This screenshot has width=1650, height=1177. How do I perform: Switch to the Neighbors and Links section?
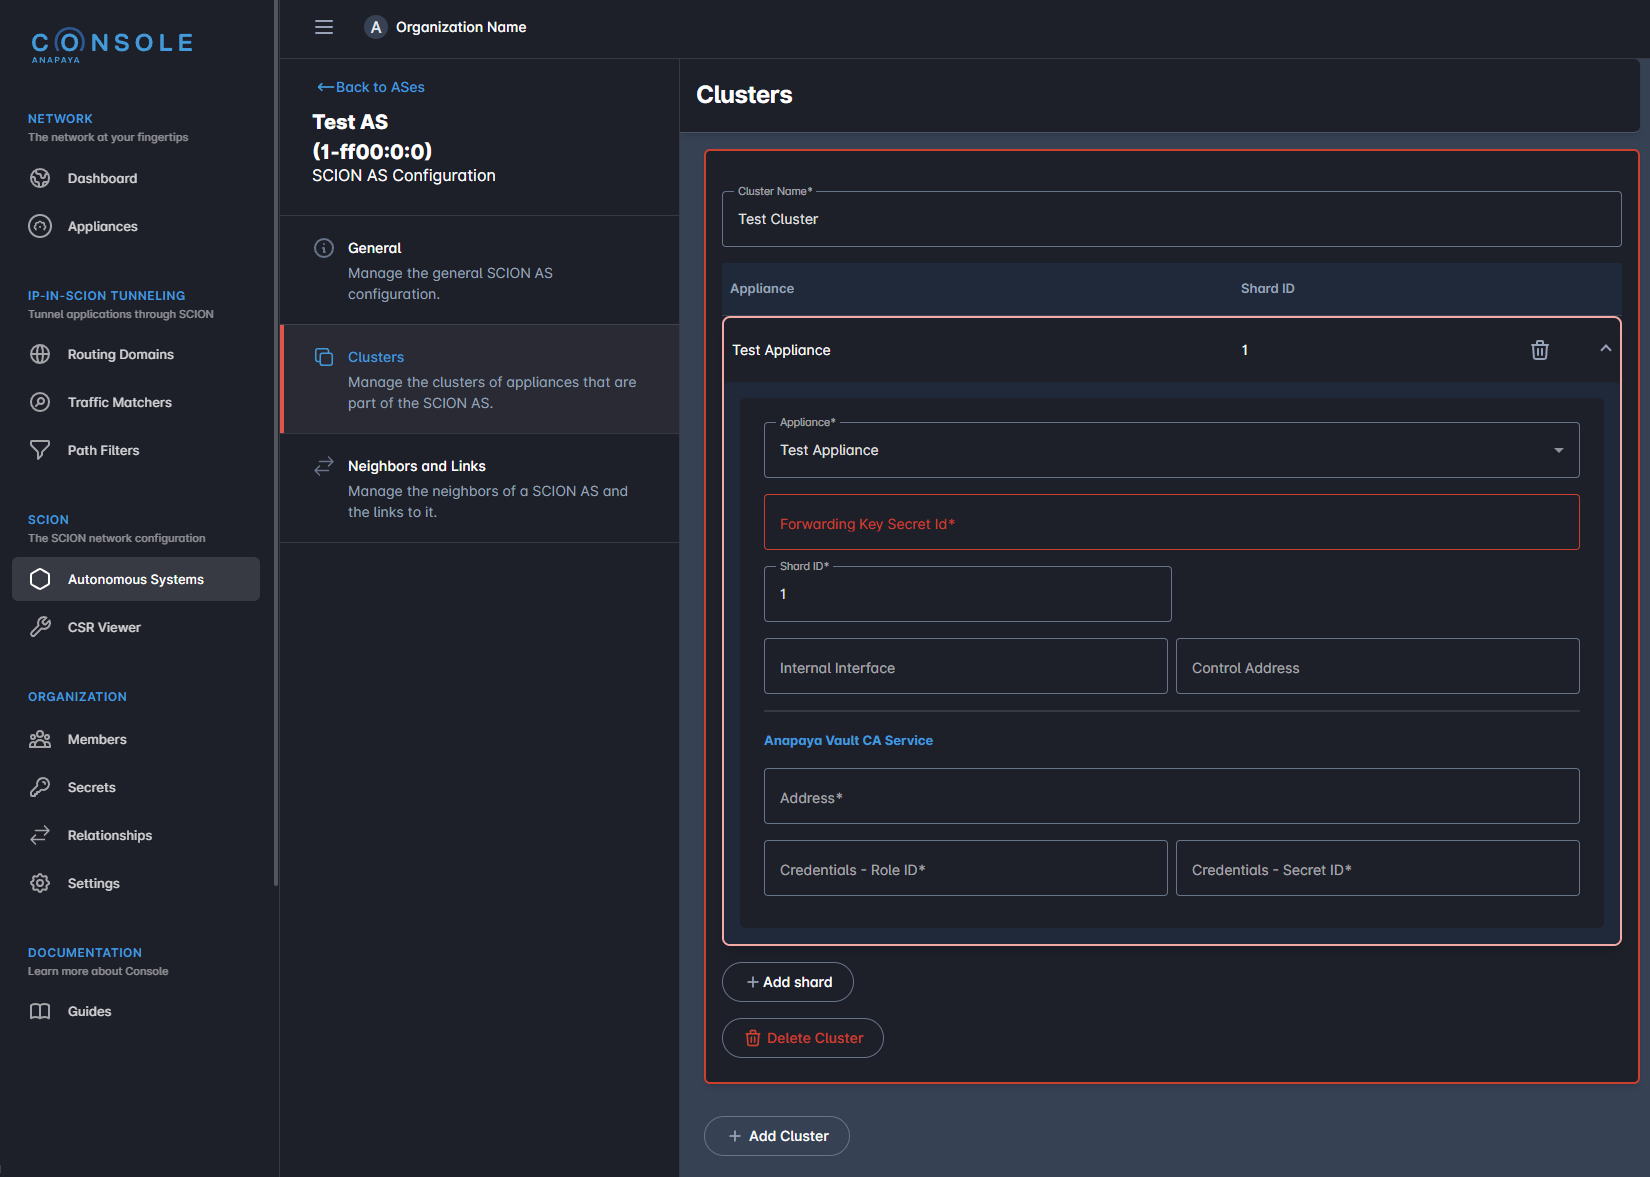tap(416, 465)
